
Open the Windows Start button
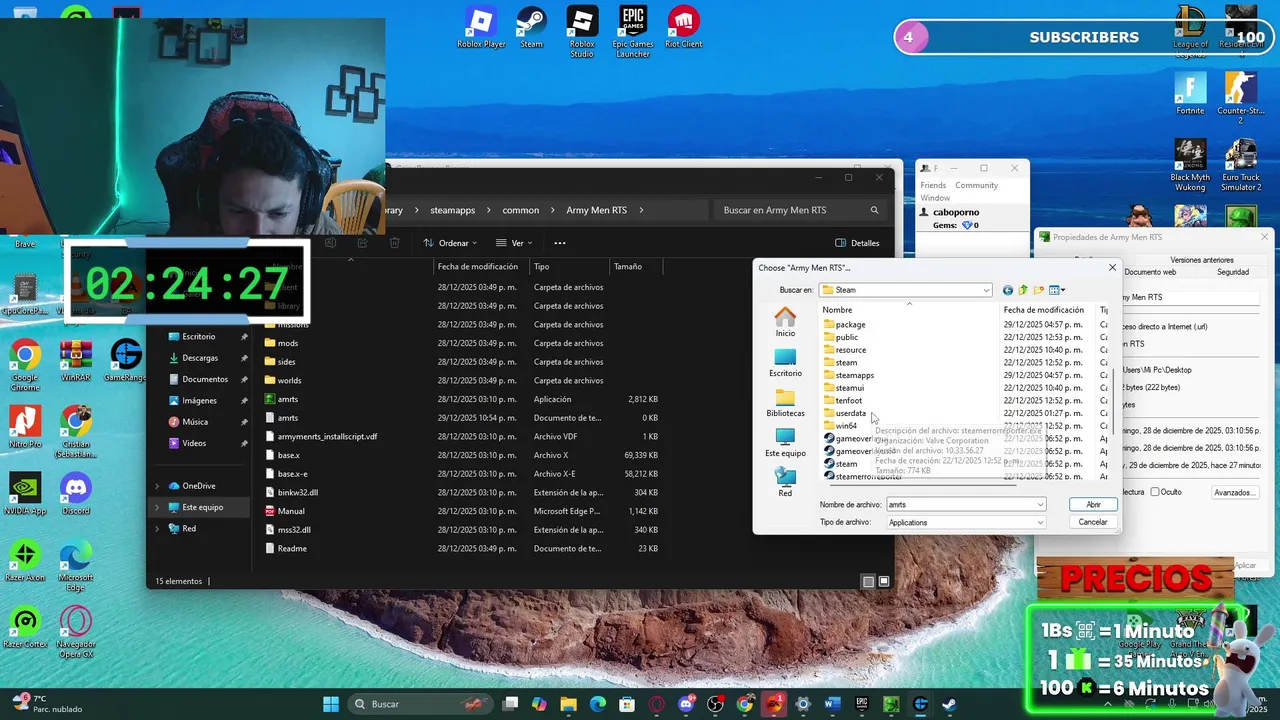tap(330, 704)
